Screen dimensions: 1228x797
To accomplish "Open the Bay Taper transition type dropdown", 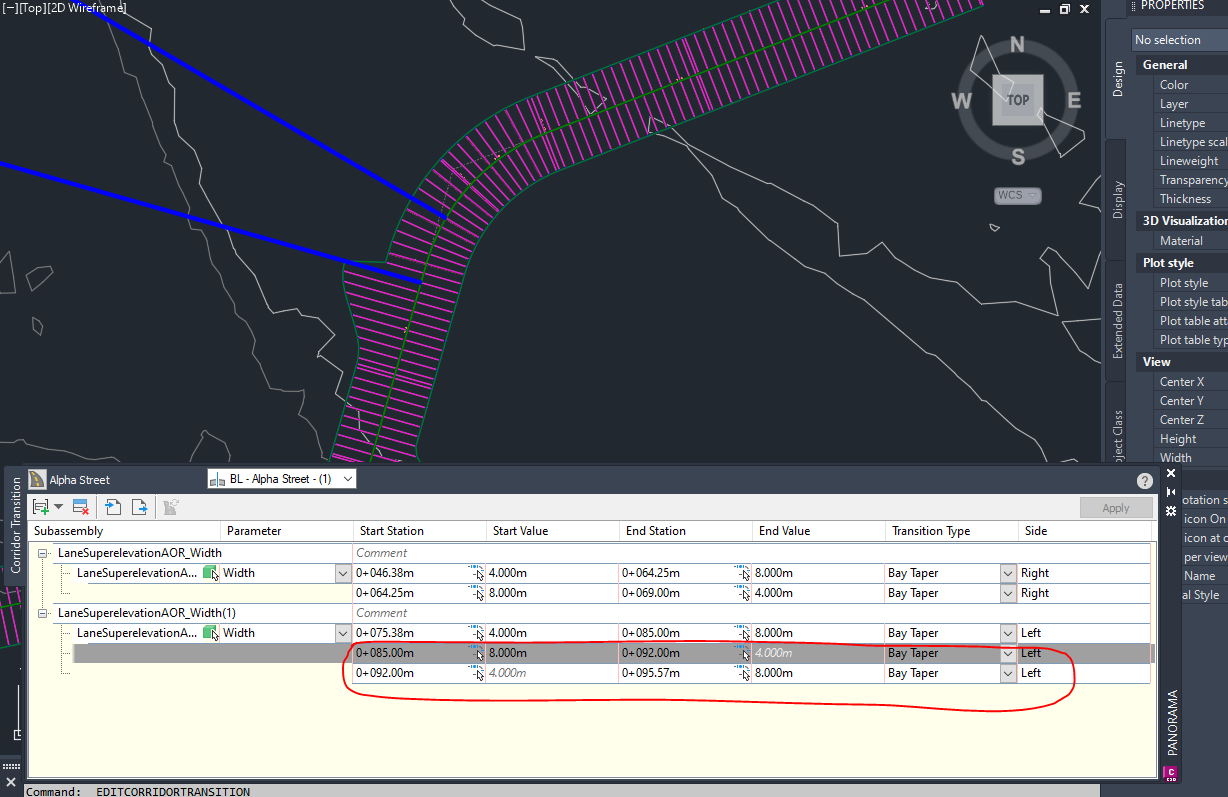I will pos(1007,653).
